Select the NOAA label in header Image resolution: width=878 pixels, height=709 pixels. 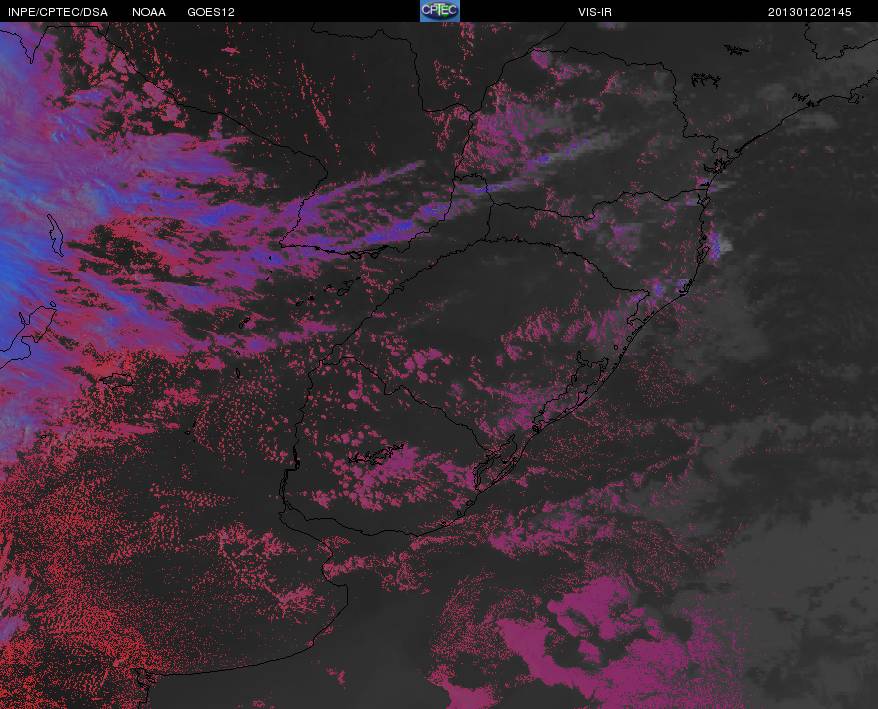149,12
